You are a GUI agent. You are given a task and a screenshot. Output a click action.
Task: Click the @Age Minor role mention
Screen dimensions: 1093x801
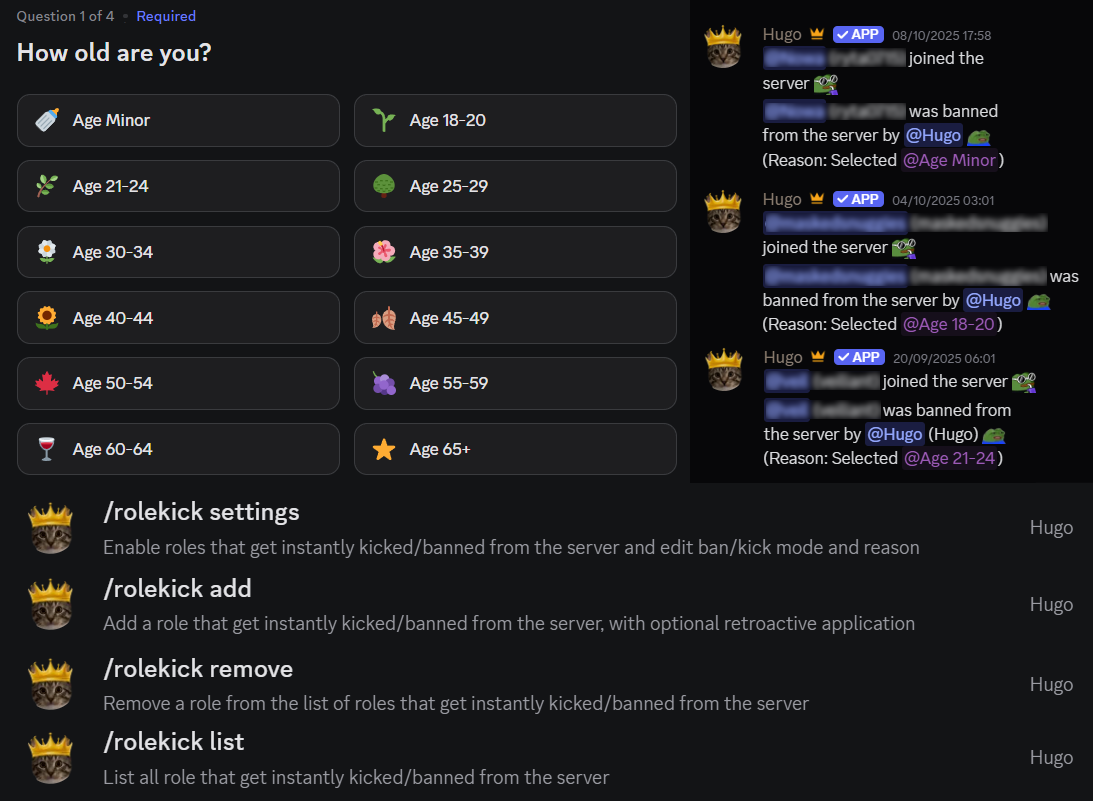click(x=950, y=160)
